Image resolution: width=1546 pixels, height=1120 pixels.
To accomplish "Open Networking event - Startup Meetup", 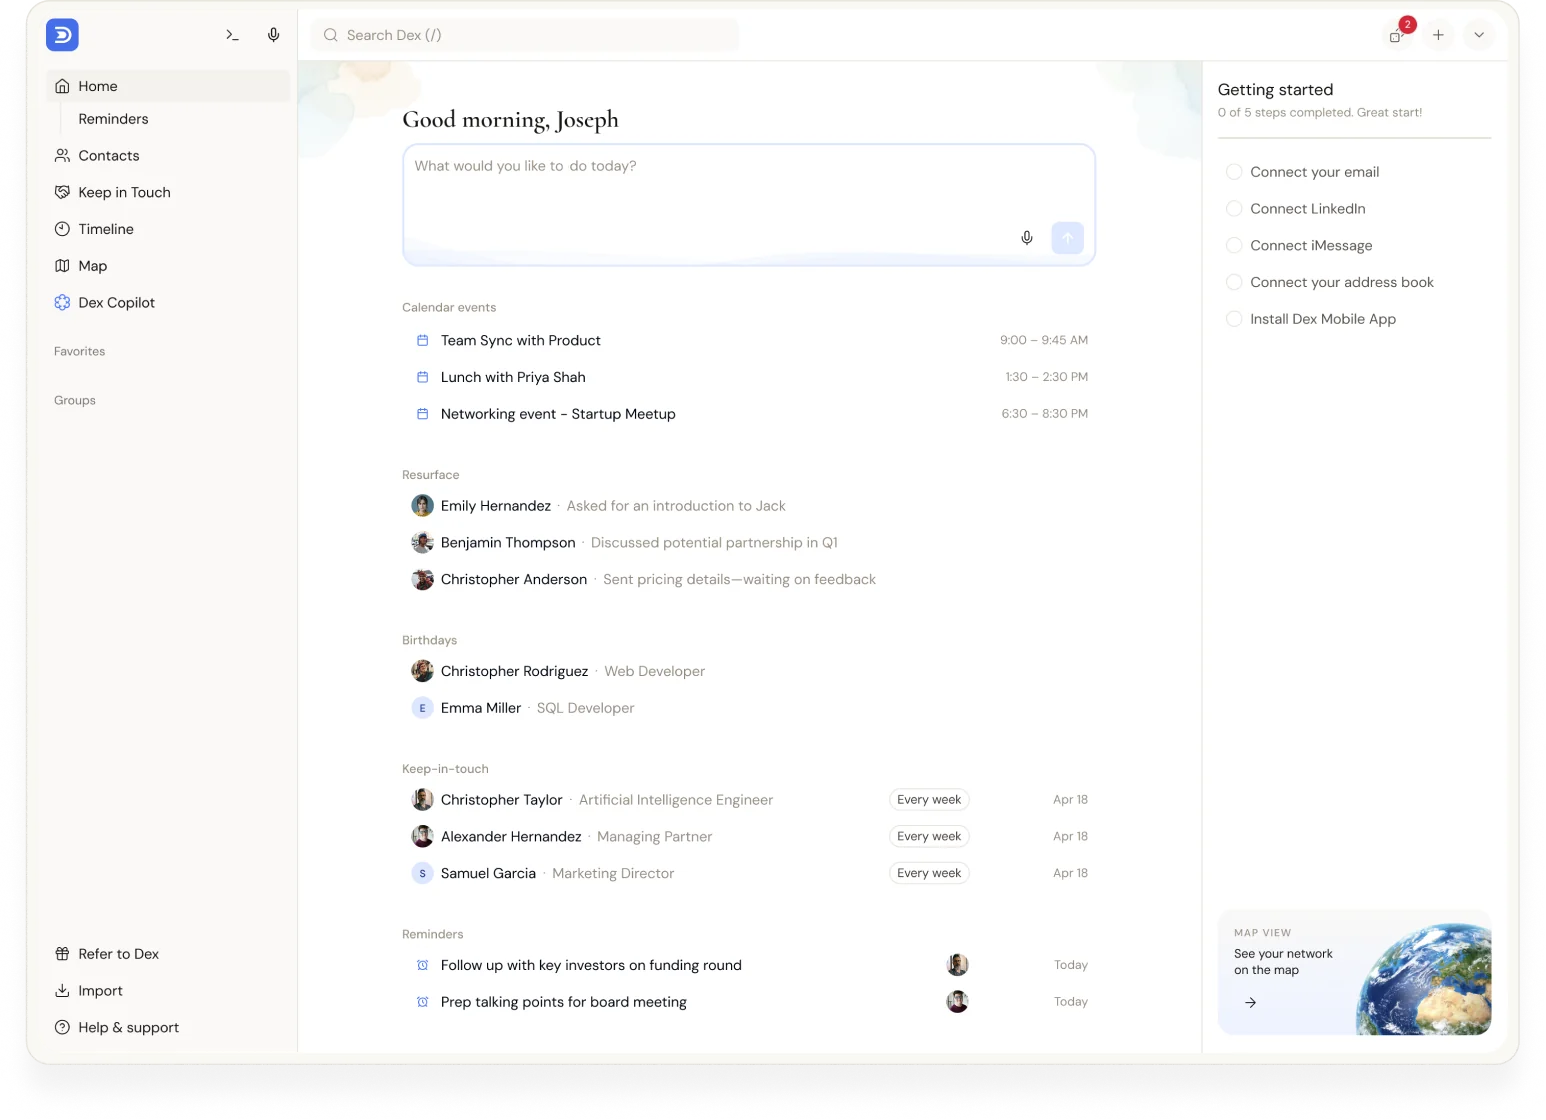I will click(749, 414).
